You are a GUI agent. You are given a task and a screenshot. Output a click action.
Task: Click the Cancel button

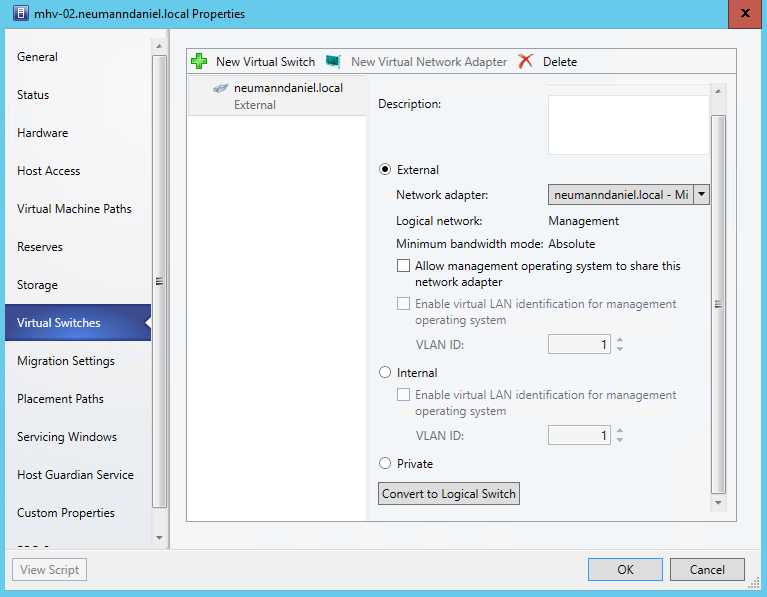707,570
